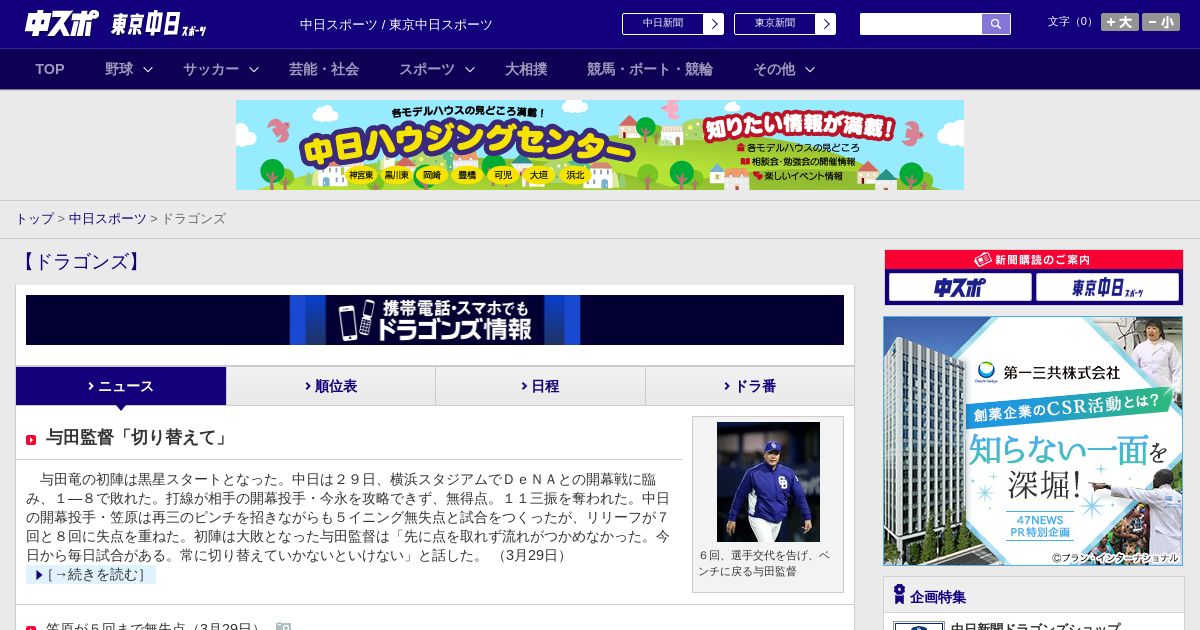This screenshot has height=630, width=1200.
Task: Click トップ breadcrumb link
Action: click(x=34, y=219)
